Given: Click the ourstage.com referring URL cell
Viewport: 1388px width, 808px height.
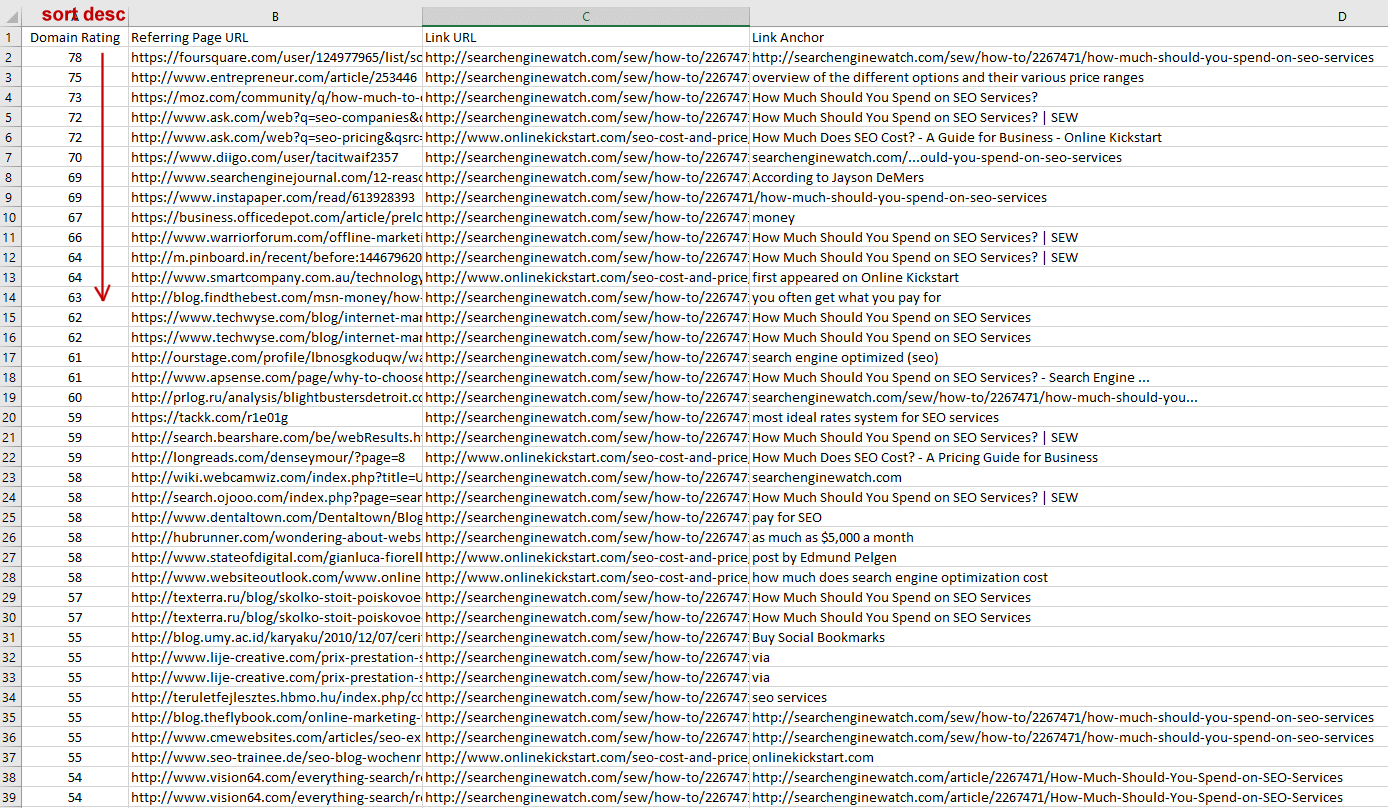Looking at the screenshot, I should click(x=275, y=357).
